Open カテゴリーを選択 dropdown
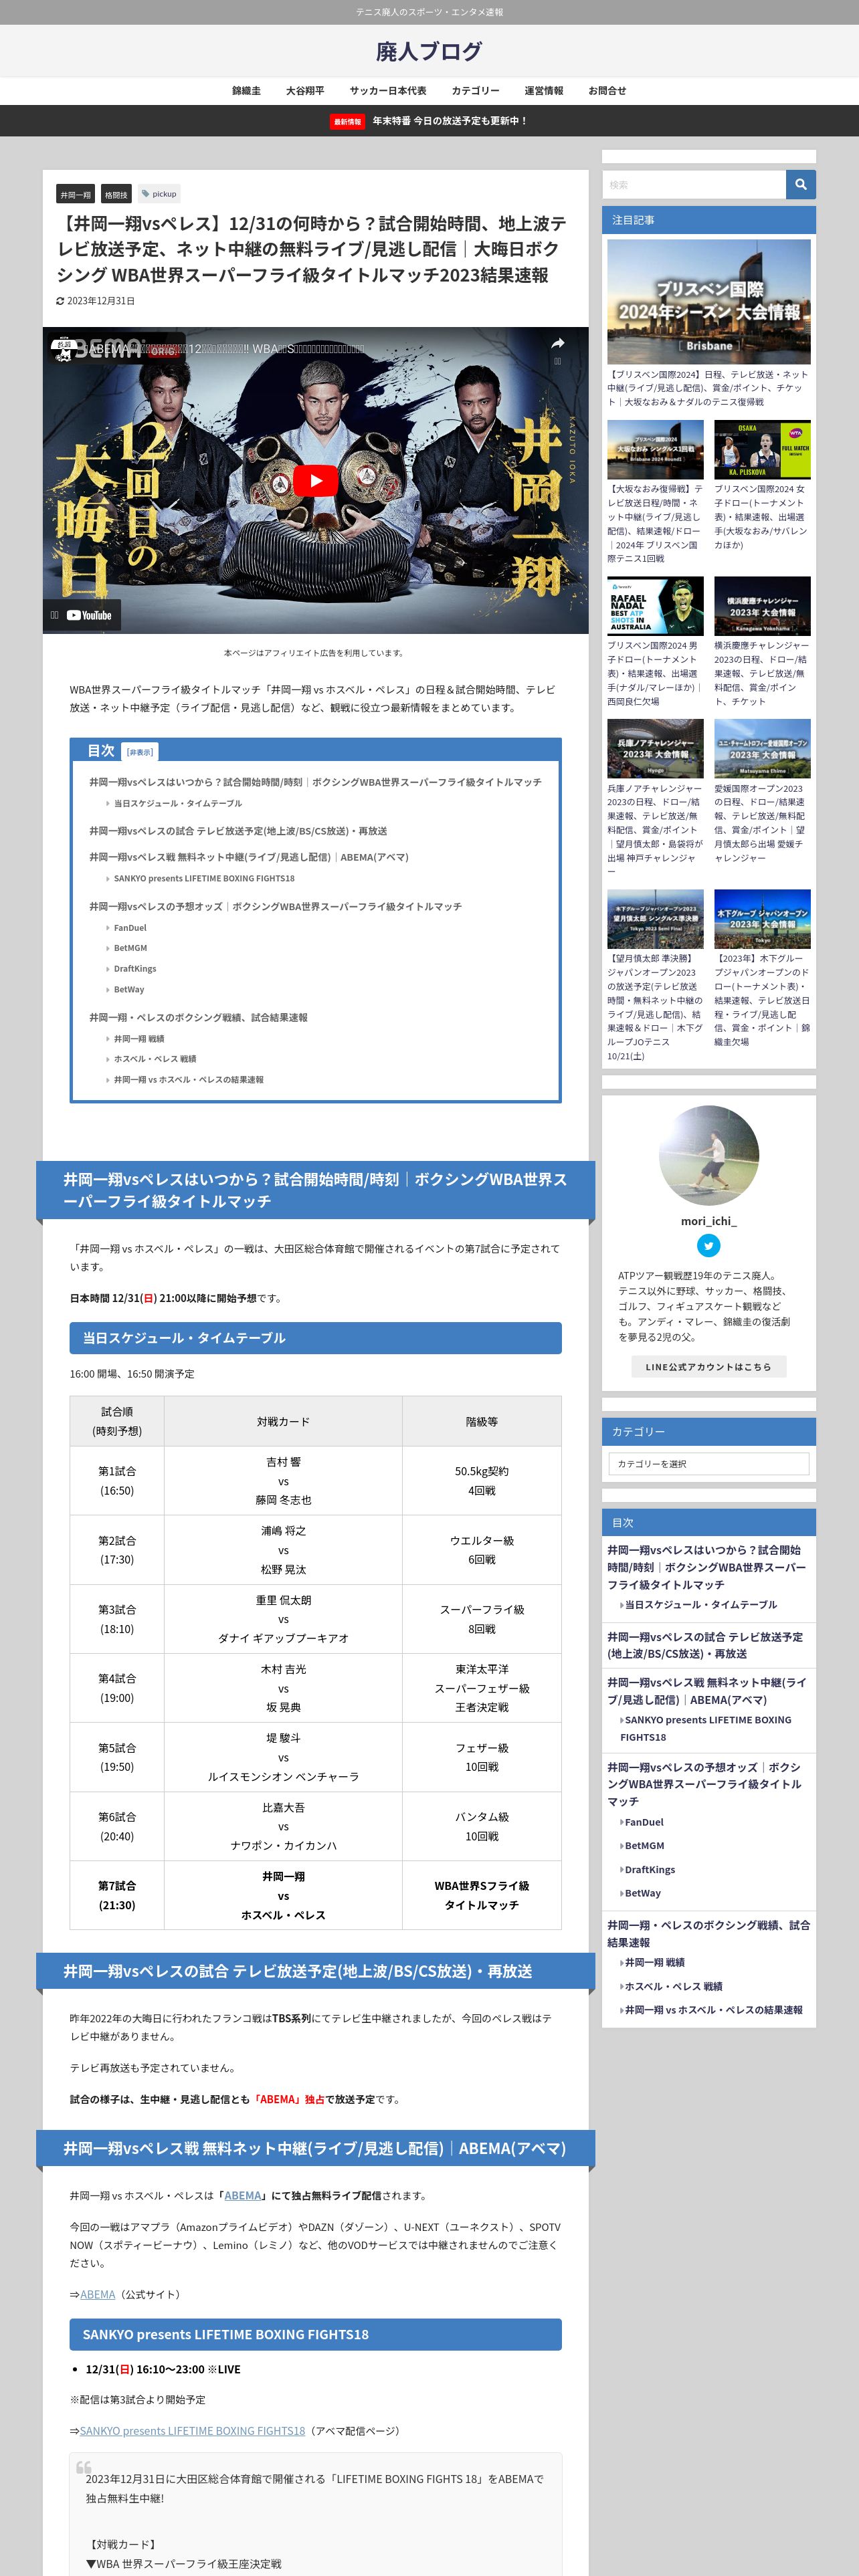 (708, 1463)
